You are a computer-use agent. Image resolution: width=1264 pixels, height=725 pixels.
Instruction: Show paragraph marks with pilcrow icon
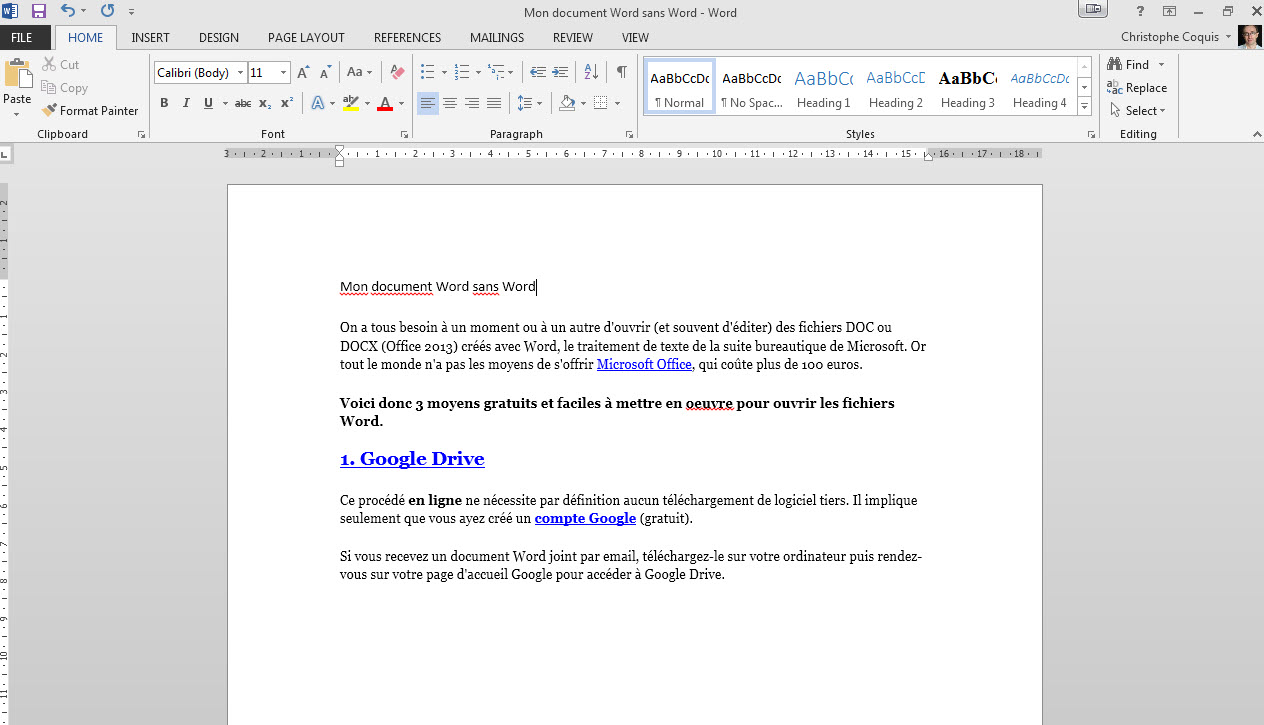(621, 73)
